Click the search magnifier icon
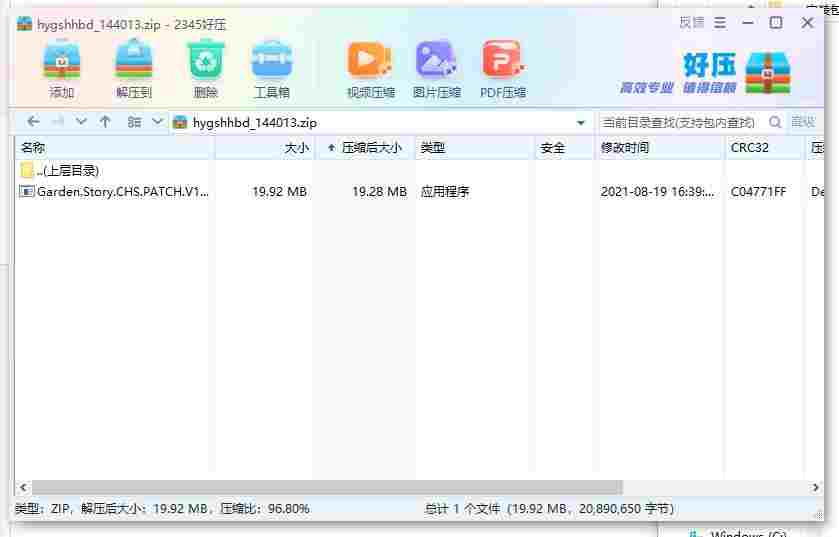Image resolution: width=839 pixels, height=537 pixels. point(774,122)
